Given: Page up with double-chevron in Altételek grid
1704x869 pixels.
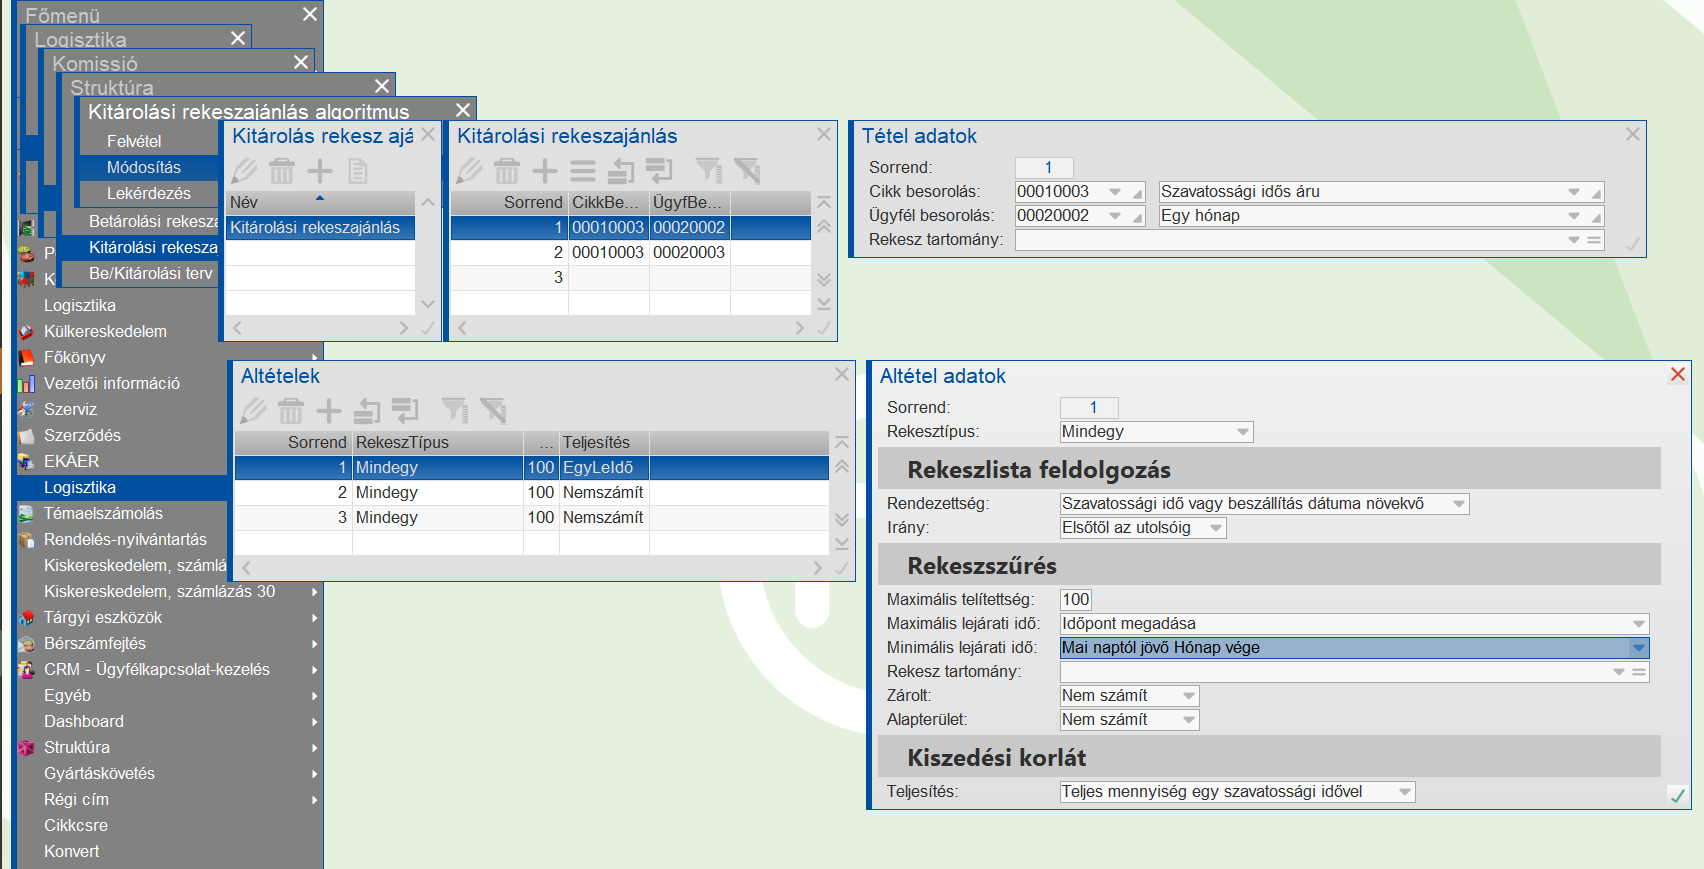Looking at the screenshot, I should (x=842, y=466).
